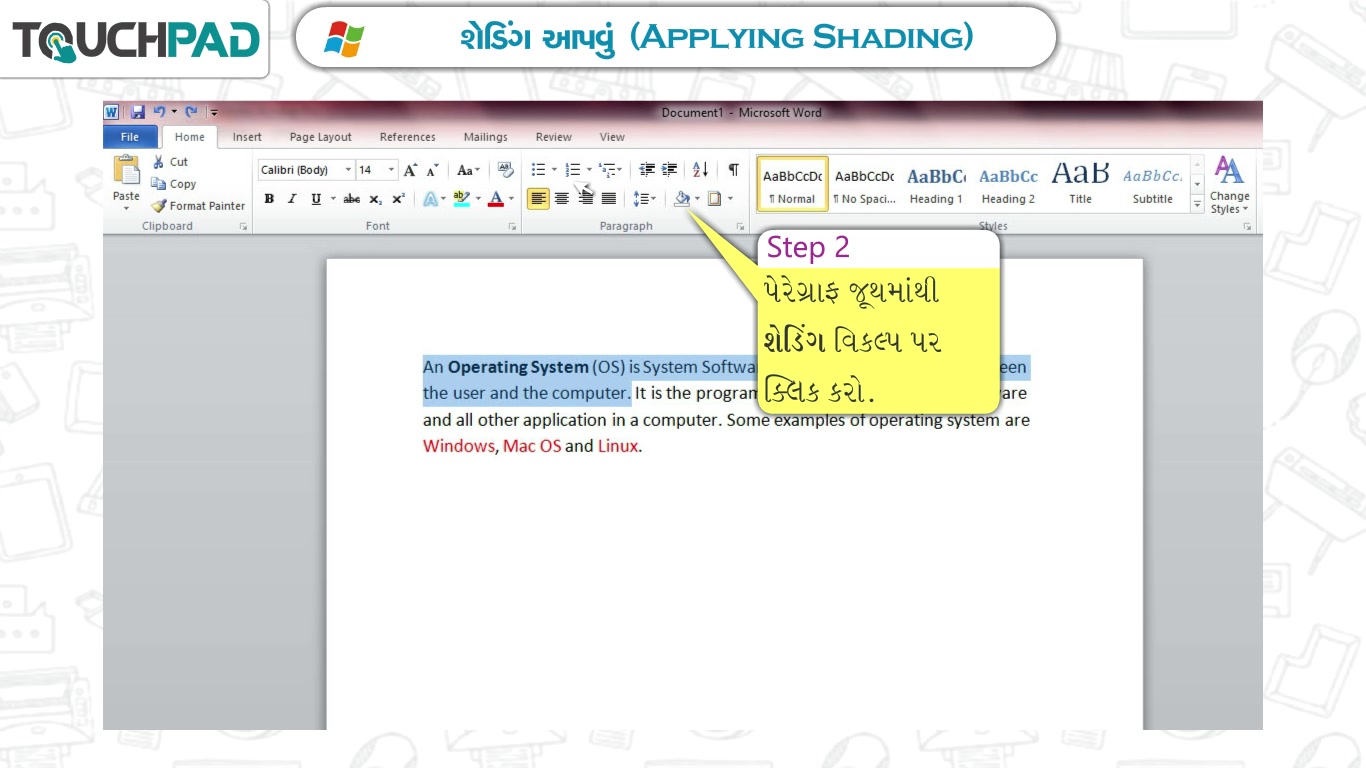Click the Shrink Font icon
1366x768 pixels.
(432, 170)
